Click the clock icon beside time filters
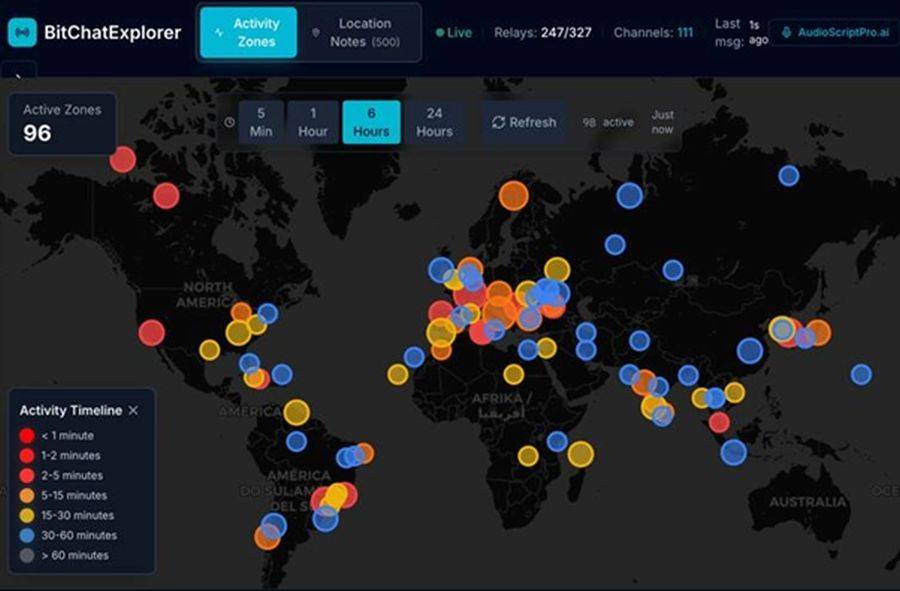The height and width of the screenshot is (591, 900). 229,123
